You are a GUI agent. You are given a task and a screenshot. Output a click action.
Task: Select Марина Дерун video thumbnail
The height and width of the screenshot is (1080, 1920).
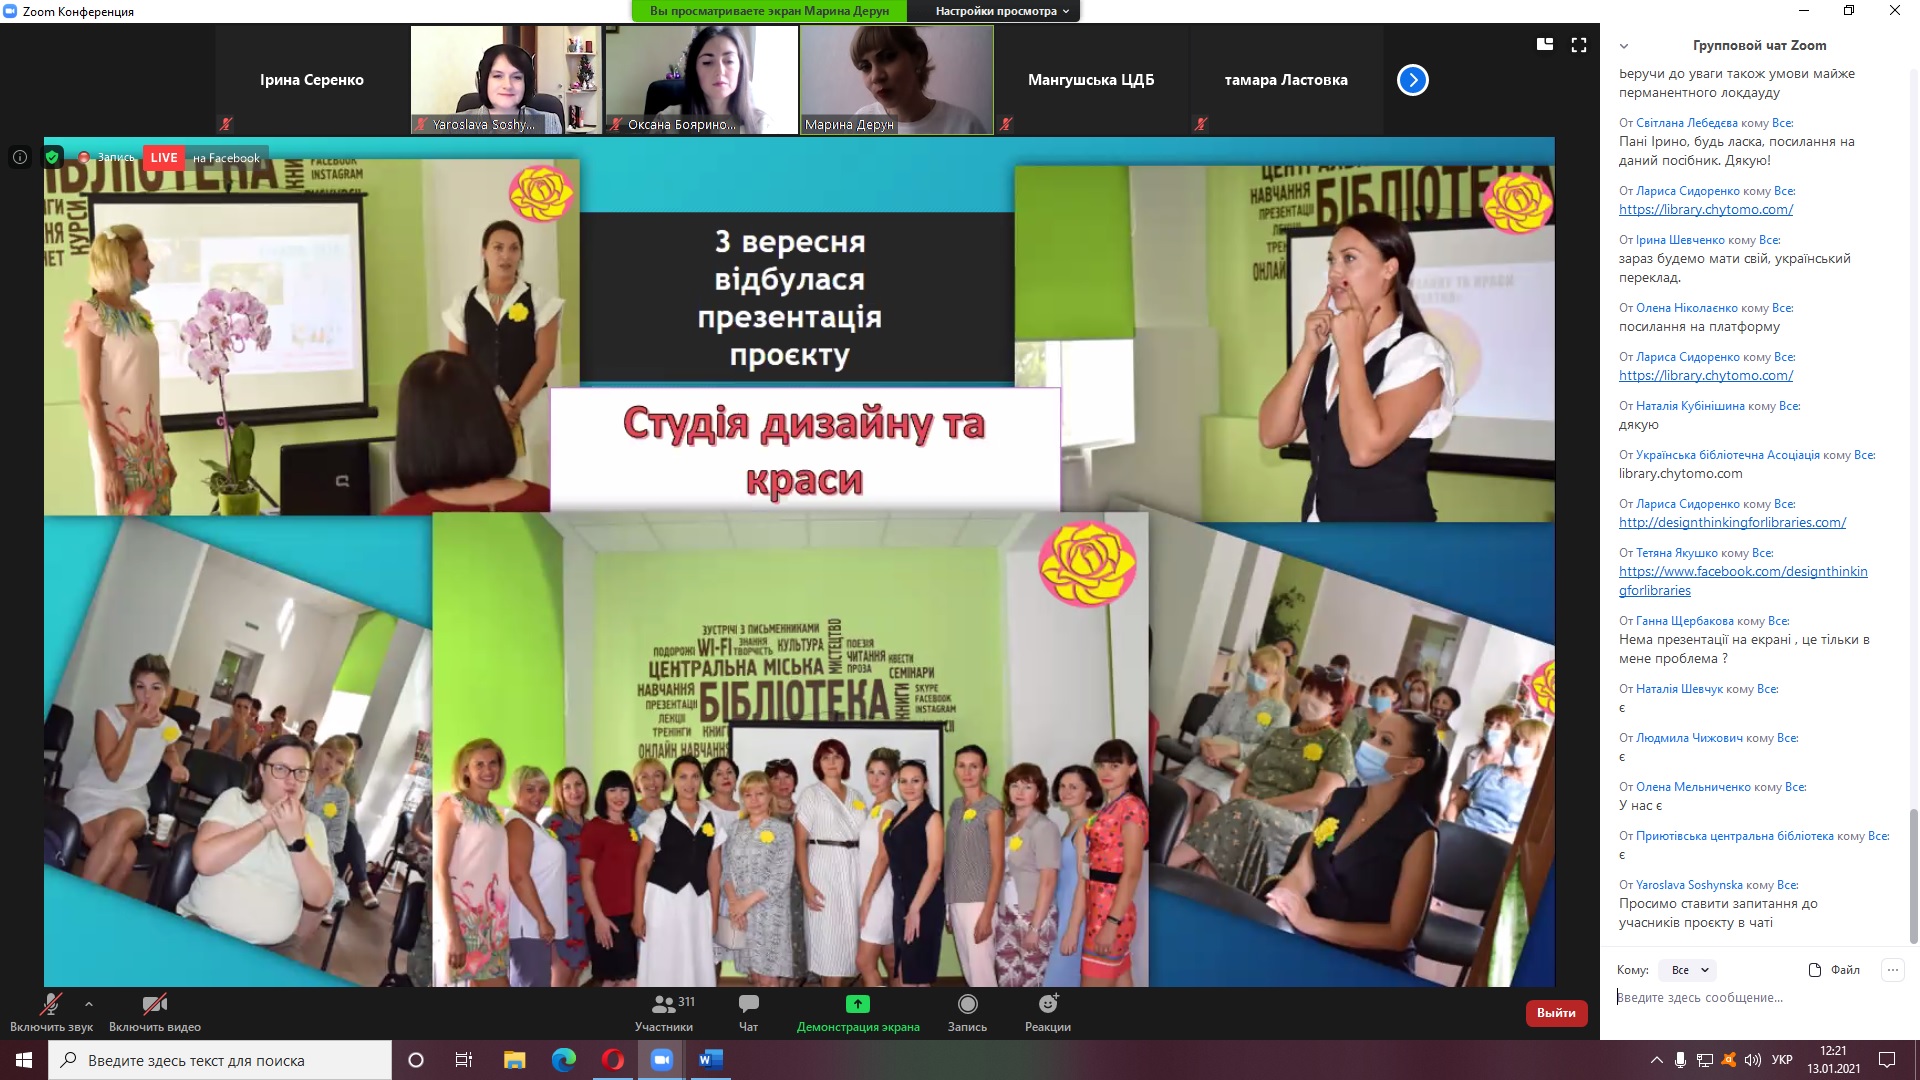point(896,80)
